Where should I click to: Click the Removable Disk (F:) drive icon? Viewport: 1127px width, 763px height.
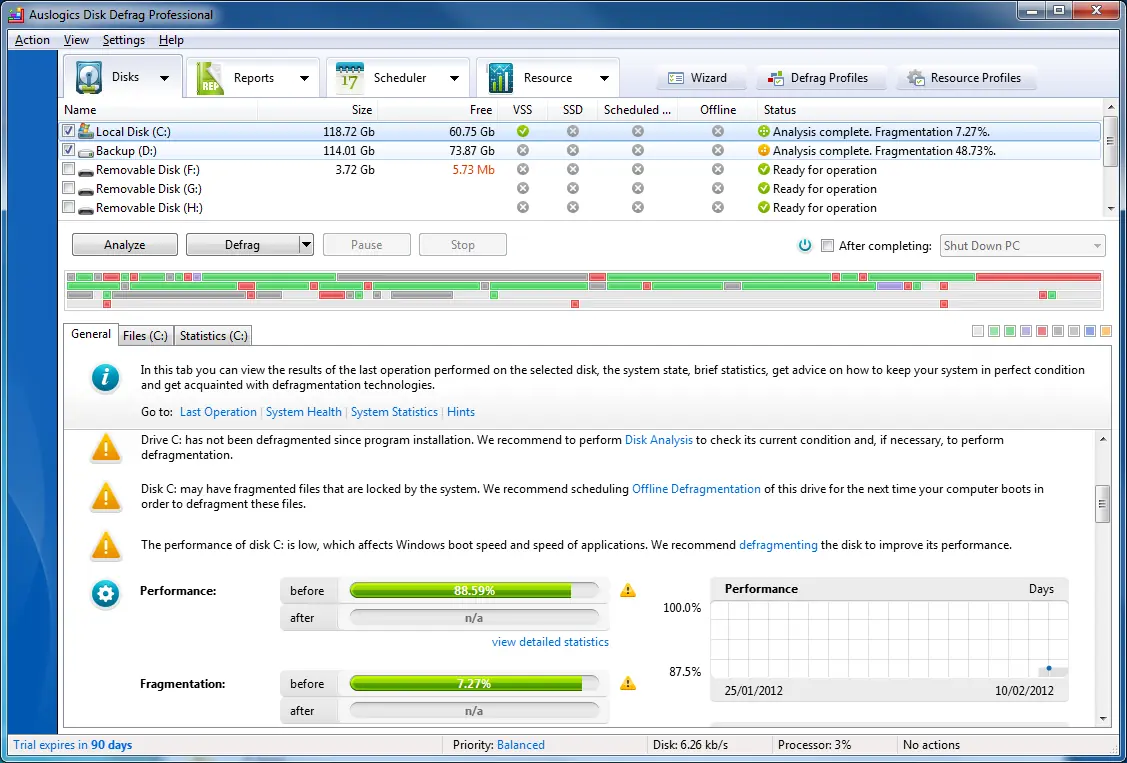[86, 171]
